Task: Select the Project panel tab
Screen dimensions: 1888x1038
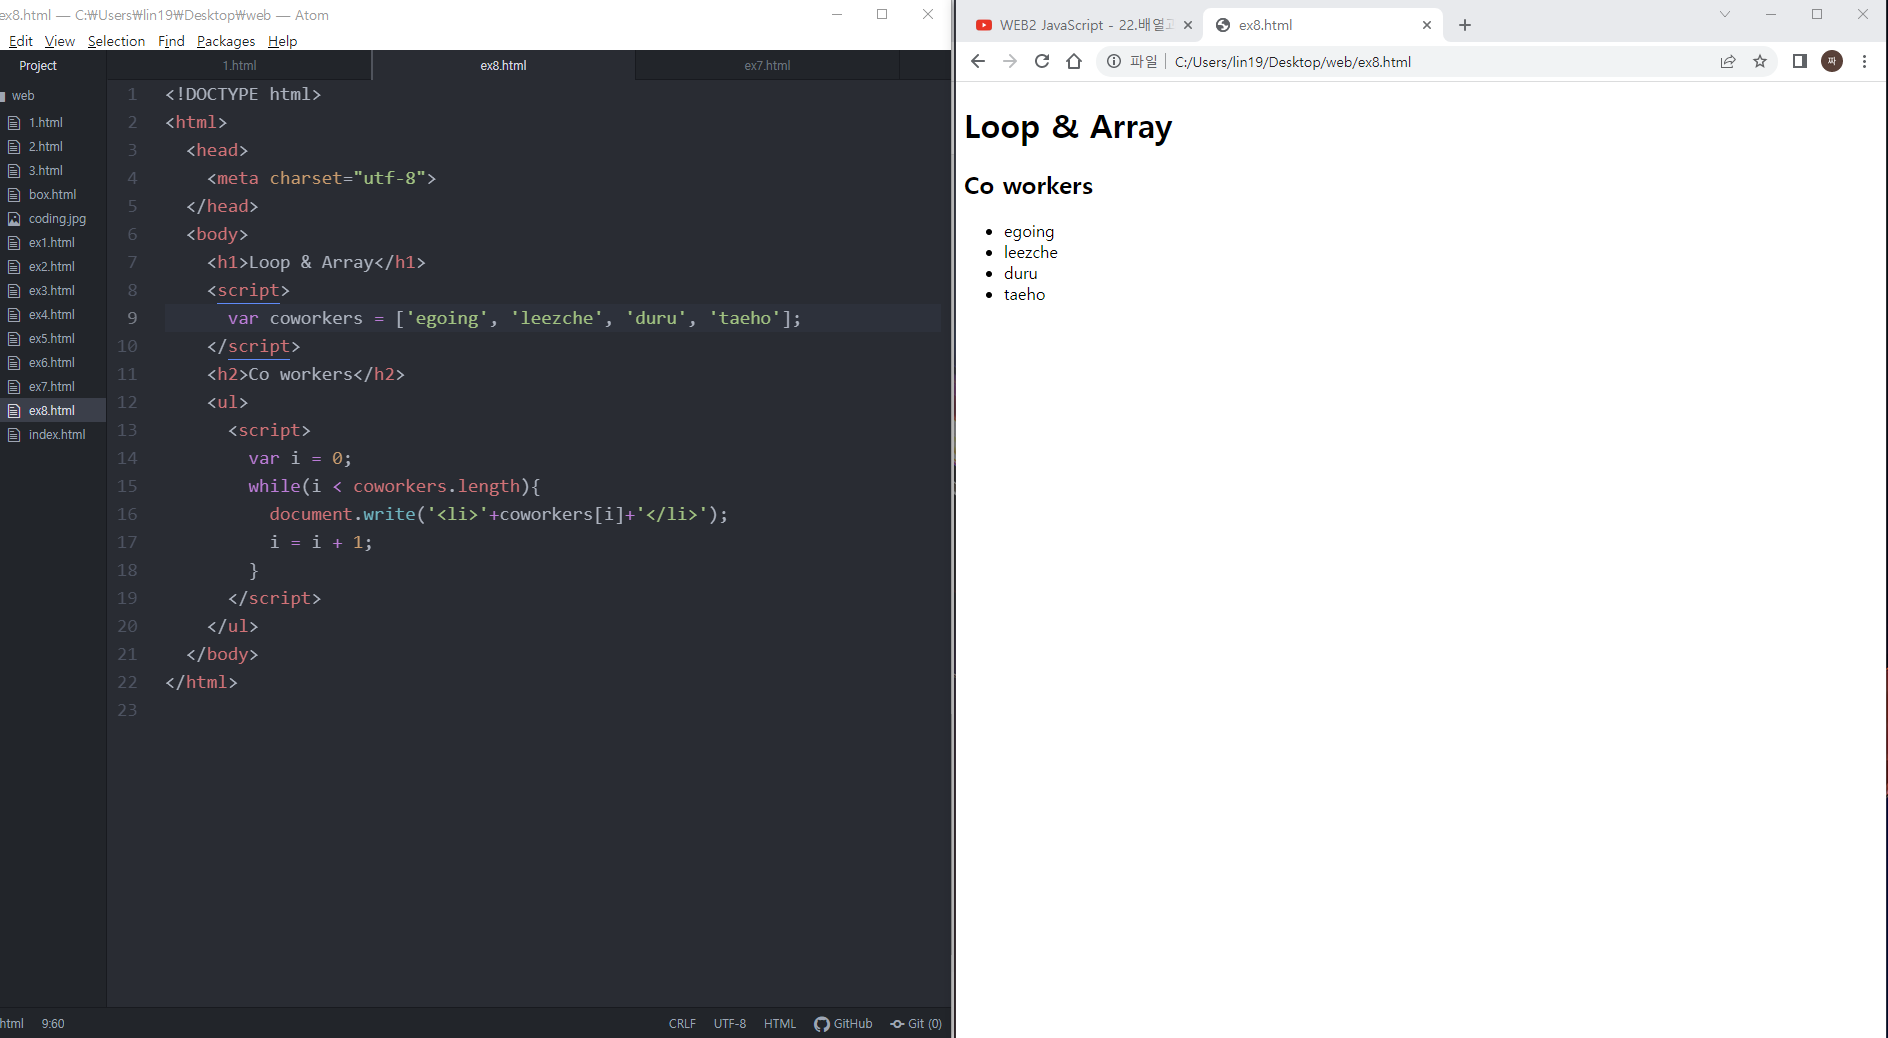Action: click(38, 65)
